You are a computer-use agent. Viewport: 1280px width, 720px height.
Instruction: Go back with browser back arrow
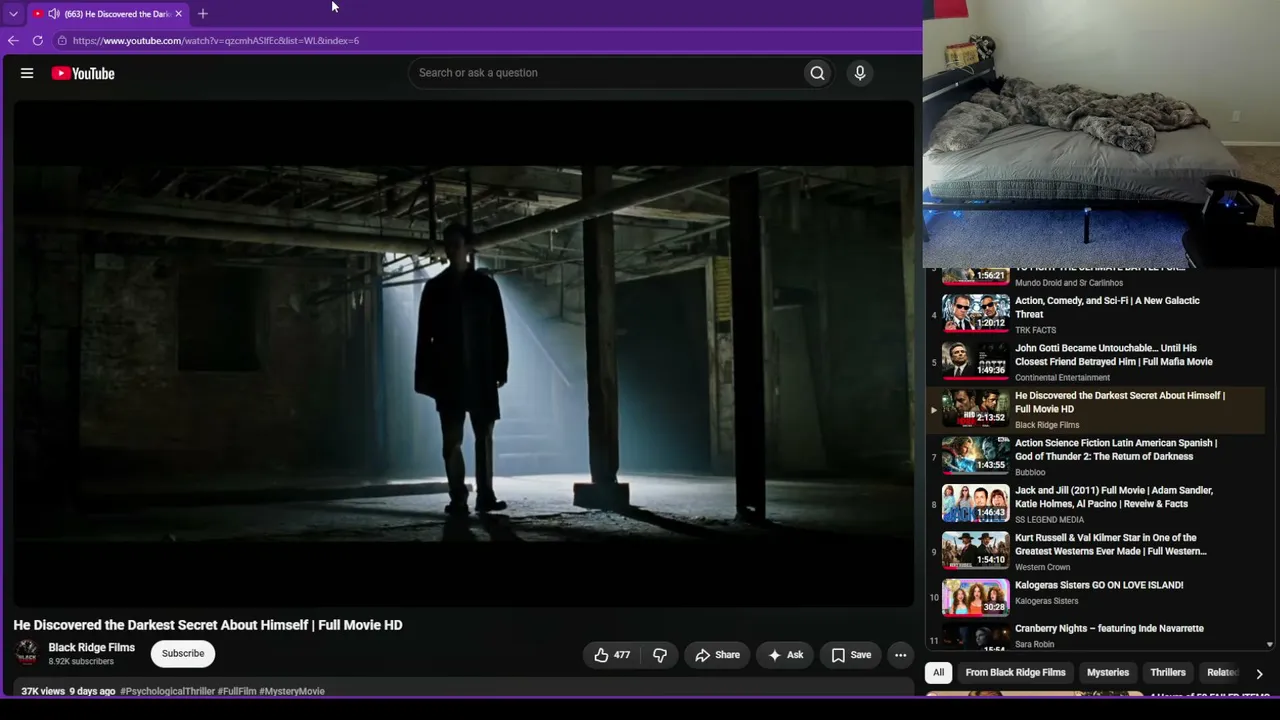coord(13,41)
